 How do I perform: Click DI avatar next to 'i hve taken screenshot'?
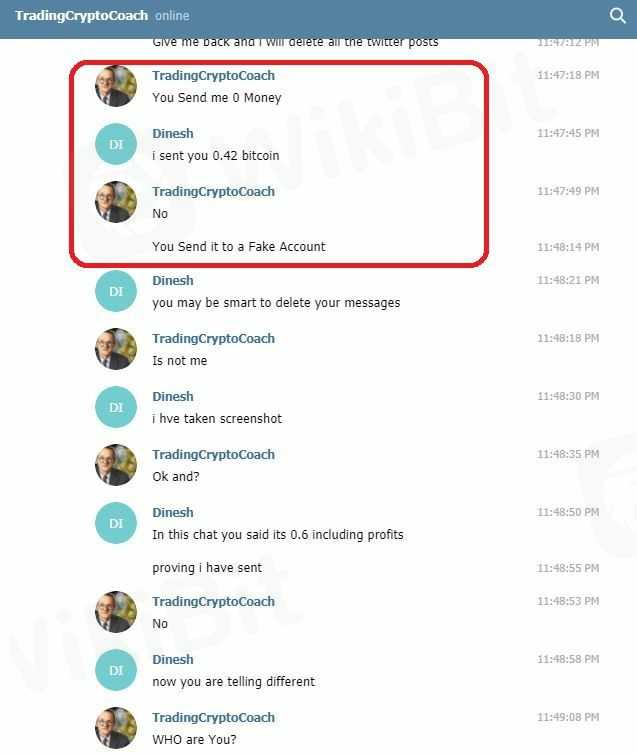pos(116,407)
